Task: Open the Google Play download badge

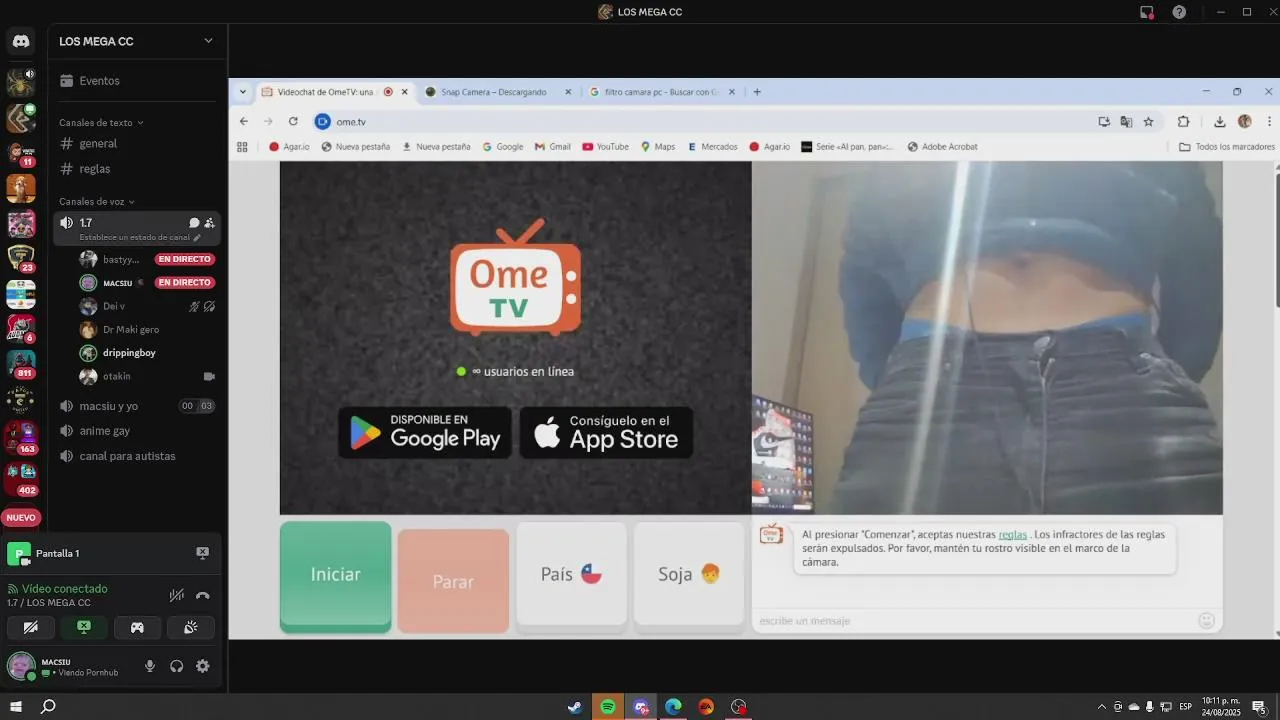Action: 425,432
